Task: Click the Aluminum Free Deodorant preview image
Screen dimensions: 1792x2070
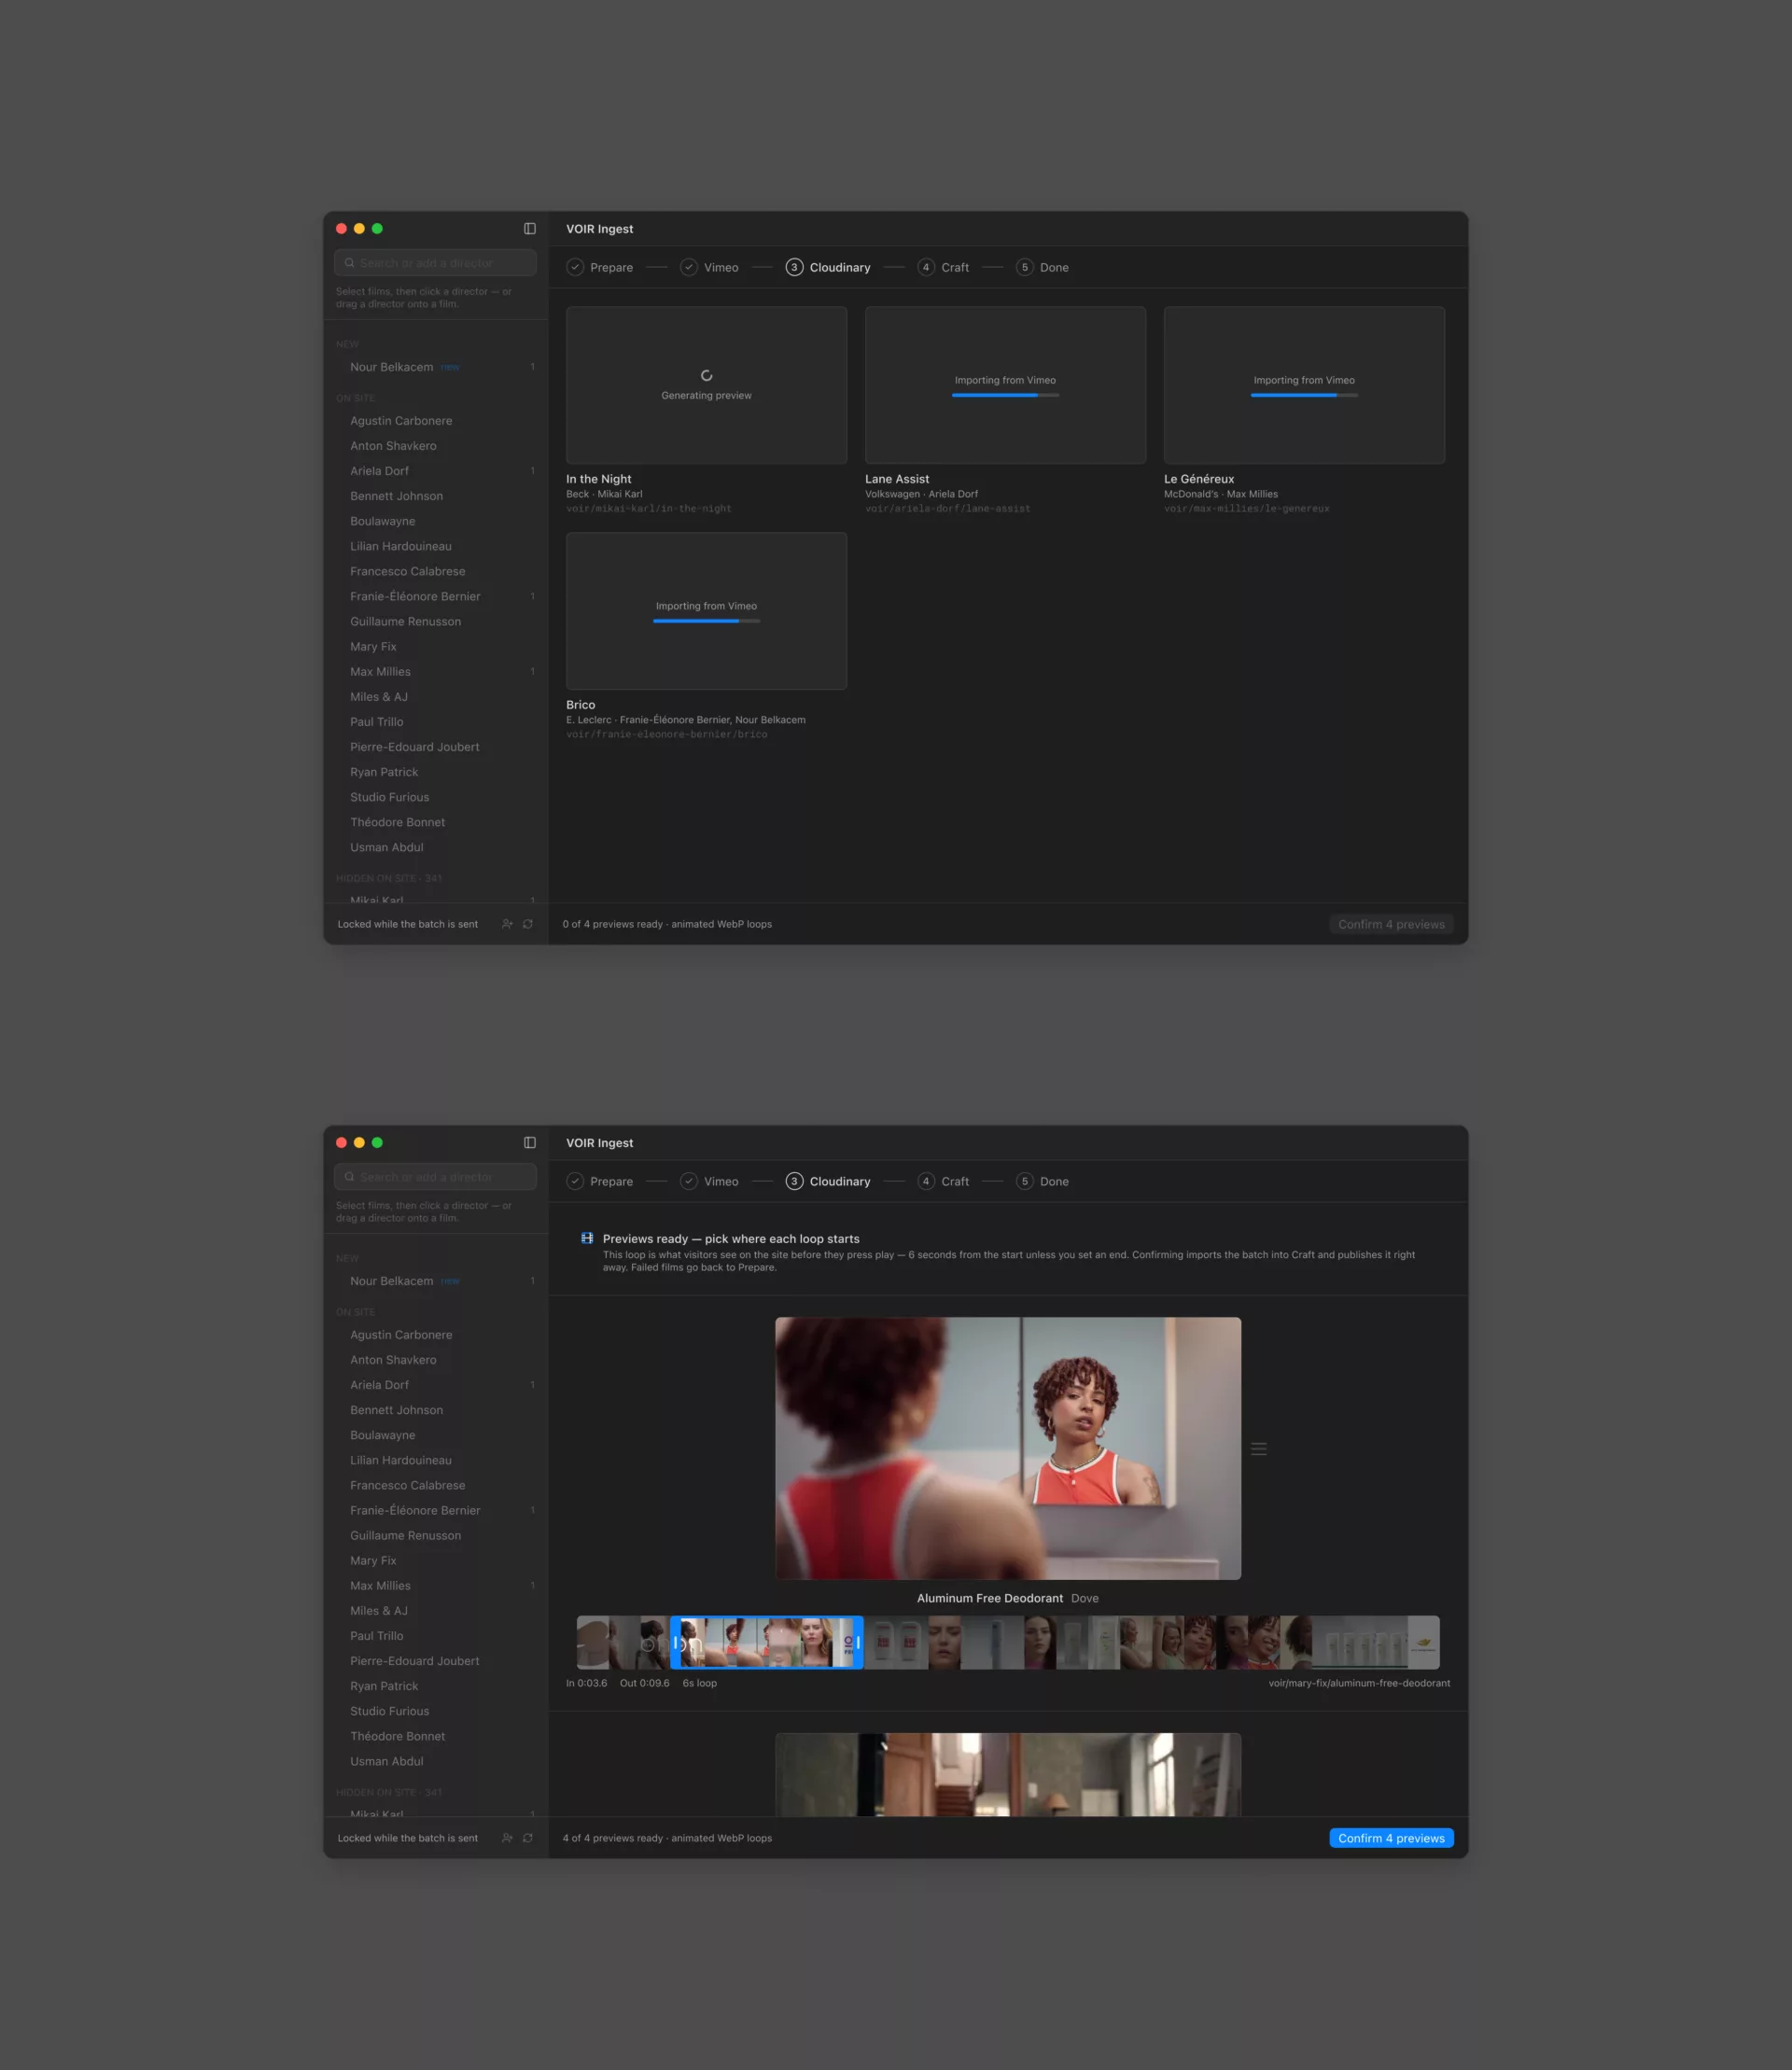Action: [1008, 1448]
